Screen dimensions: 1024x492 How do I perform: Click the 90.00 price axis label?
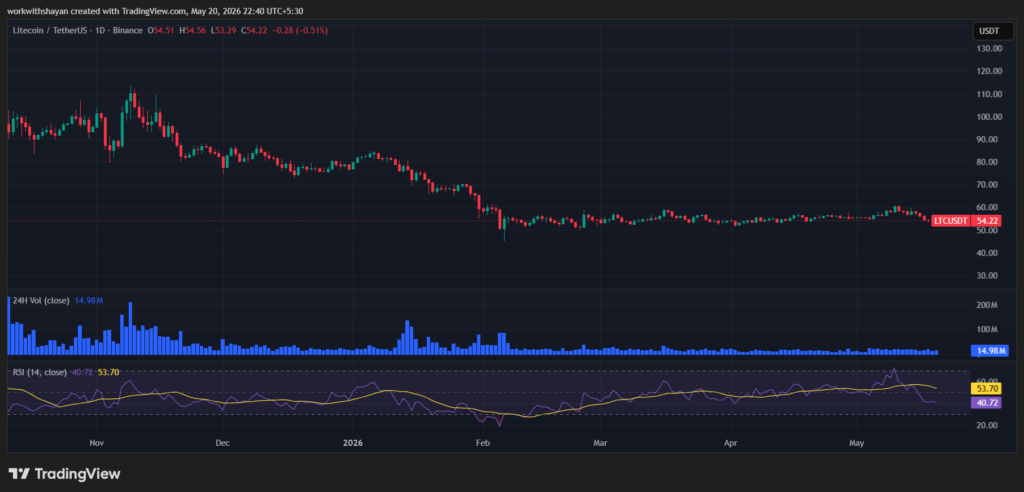click(989, 139)
